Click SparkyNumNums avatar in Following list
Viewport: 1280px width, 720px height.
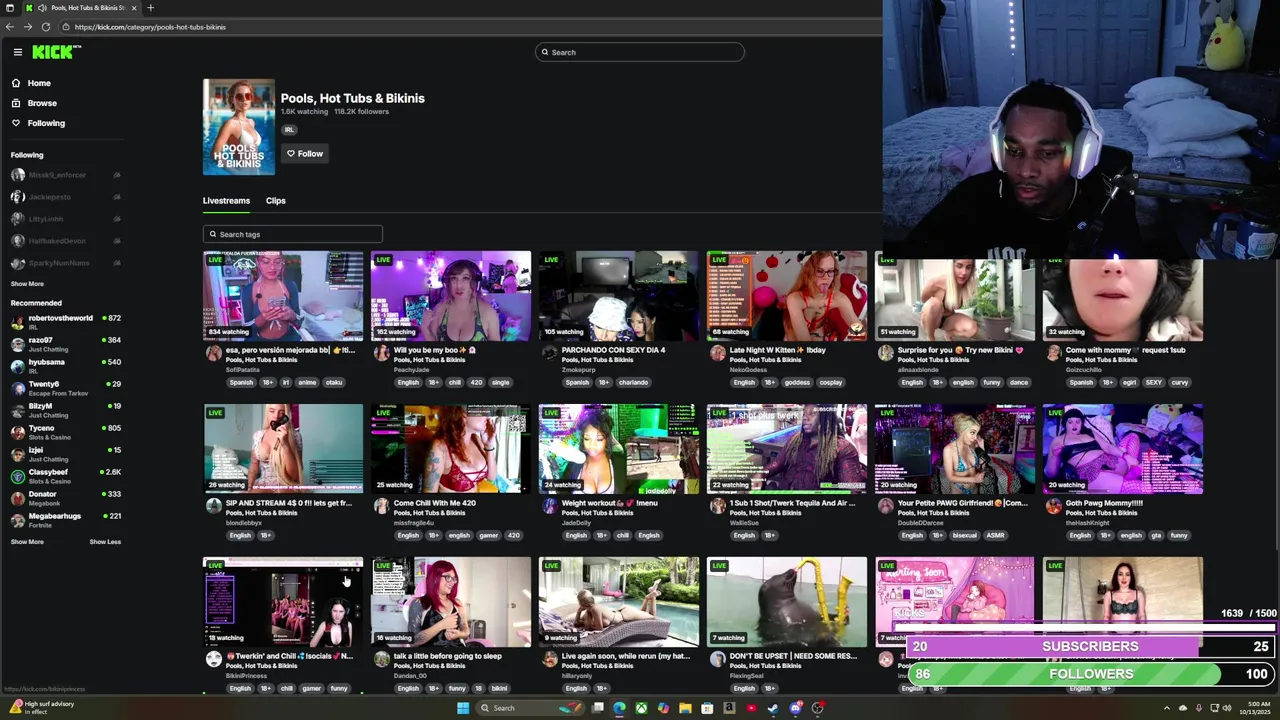coord(18,263)
